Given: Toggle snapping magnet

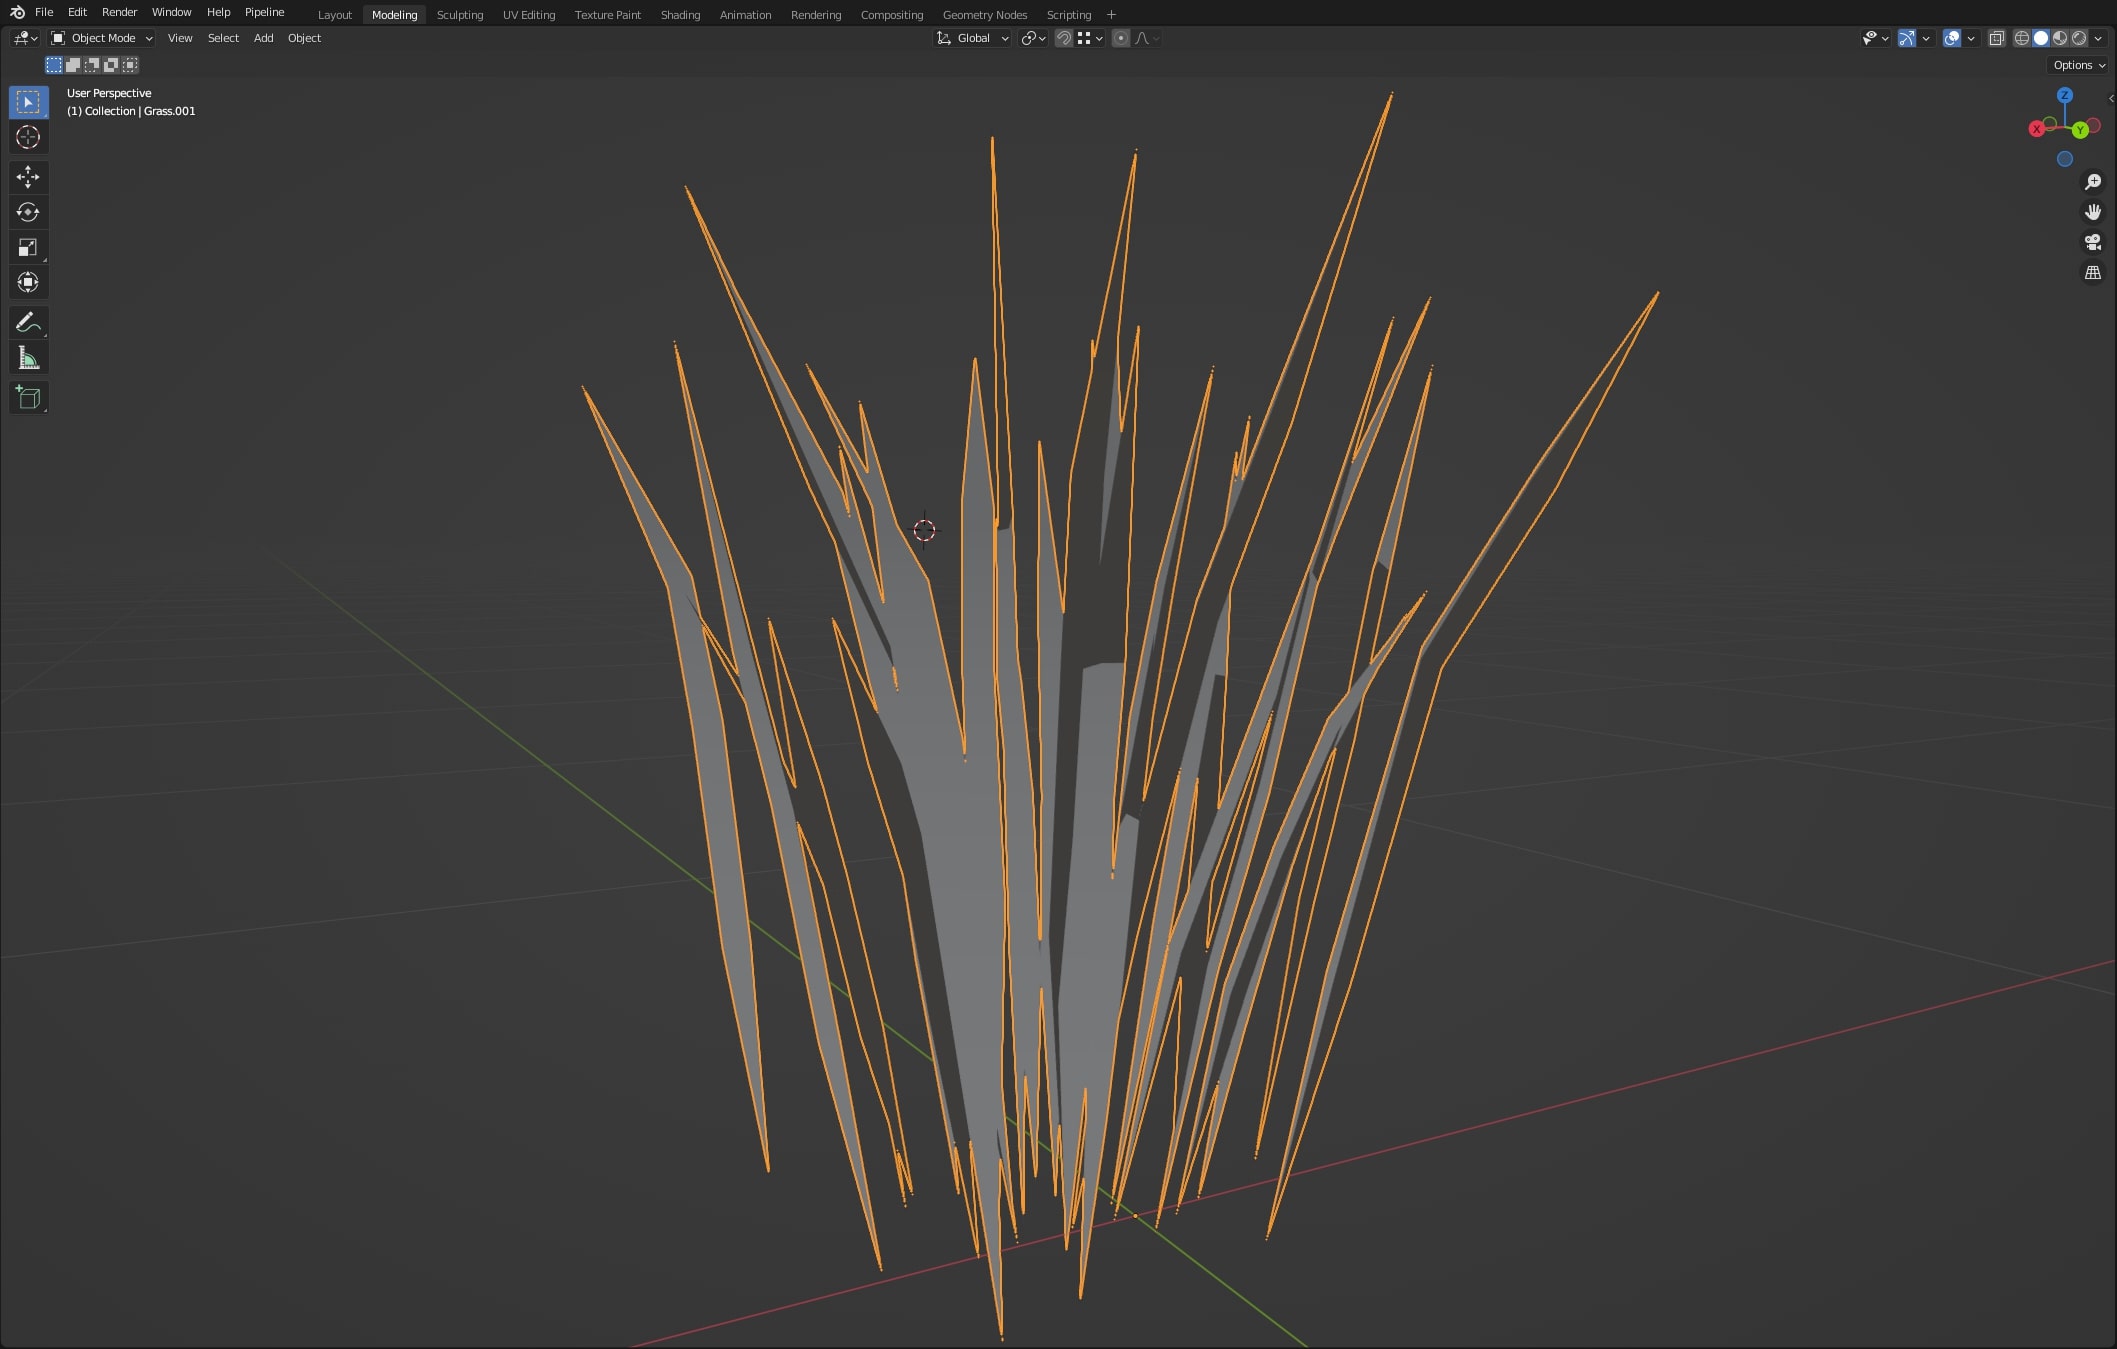Looking at the screenshot, I should click(1064, 38).
